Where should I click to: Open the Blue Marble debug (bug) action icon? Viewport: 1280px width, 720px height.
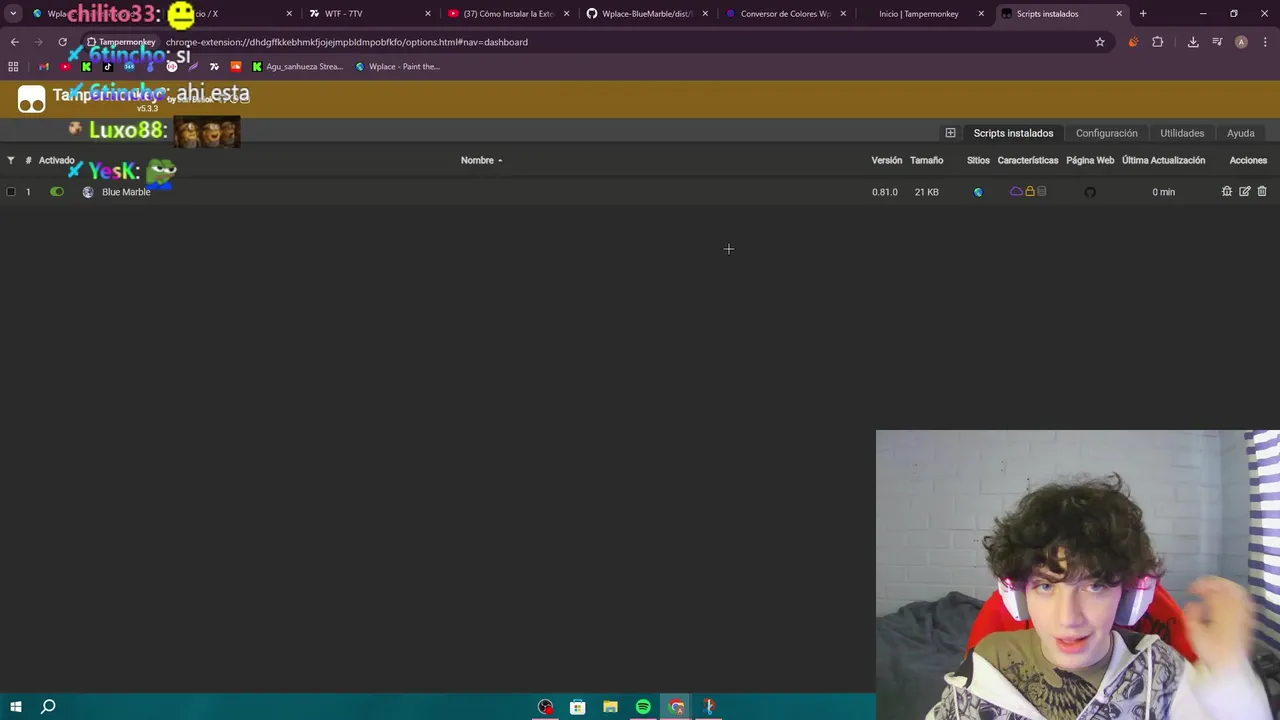[x=1227, y=191]
